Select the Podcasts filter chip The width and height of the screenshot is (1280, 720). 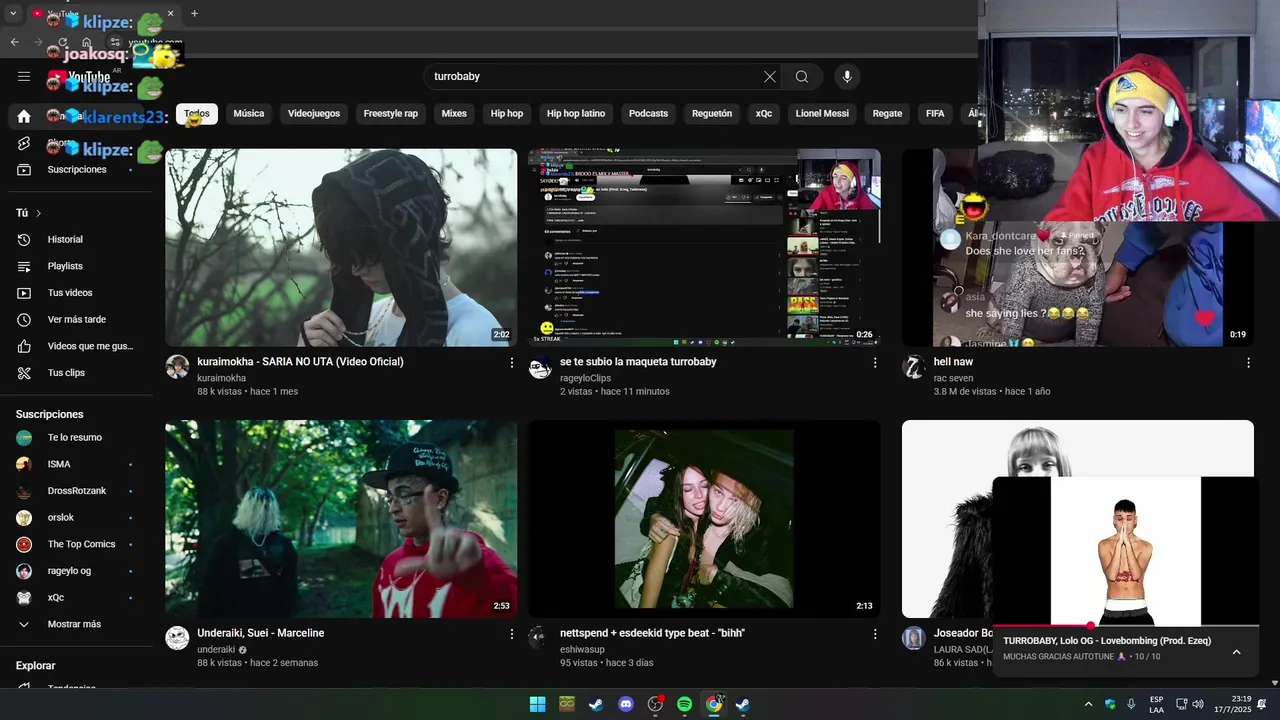pyautogui.click(x=648, y=114)
